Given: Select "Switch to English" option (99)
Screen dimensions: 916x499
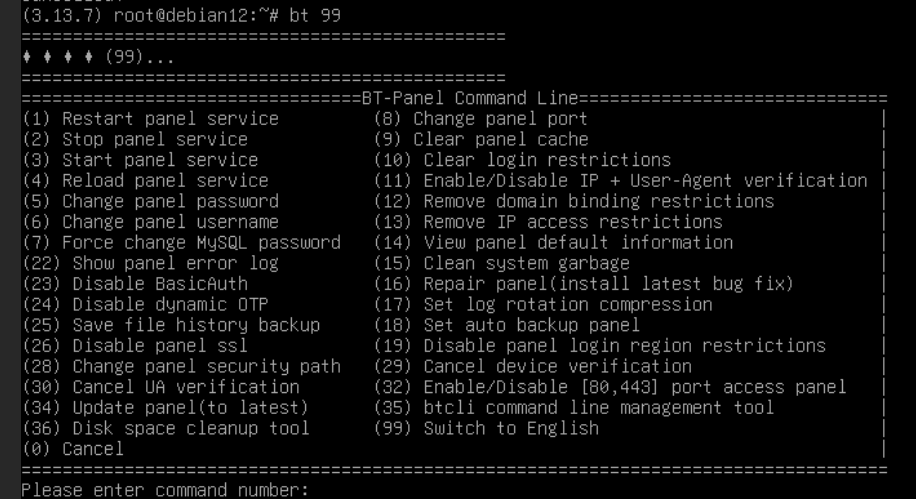Looking at the screenshot, I should pos(486,428).
